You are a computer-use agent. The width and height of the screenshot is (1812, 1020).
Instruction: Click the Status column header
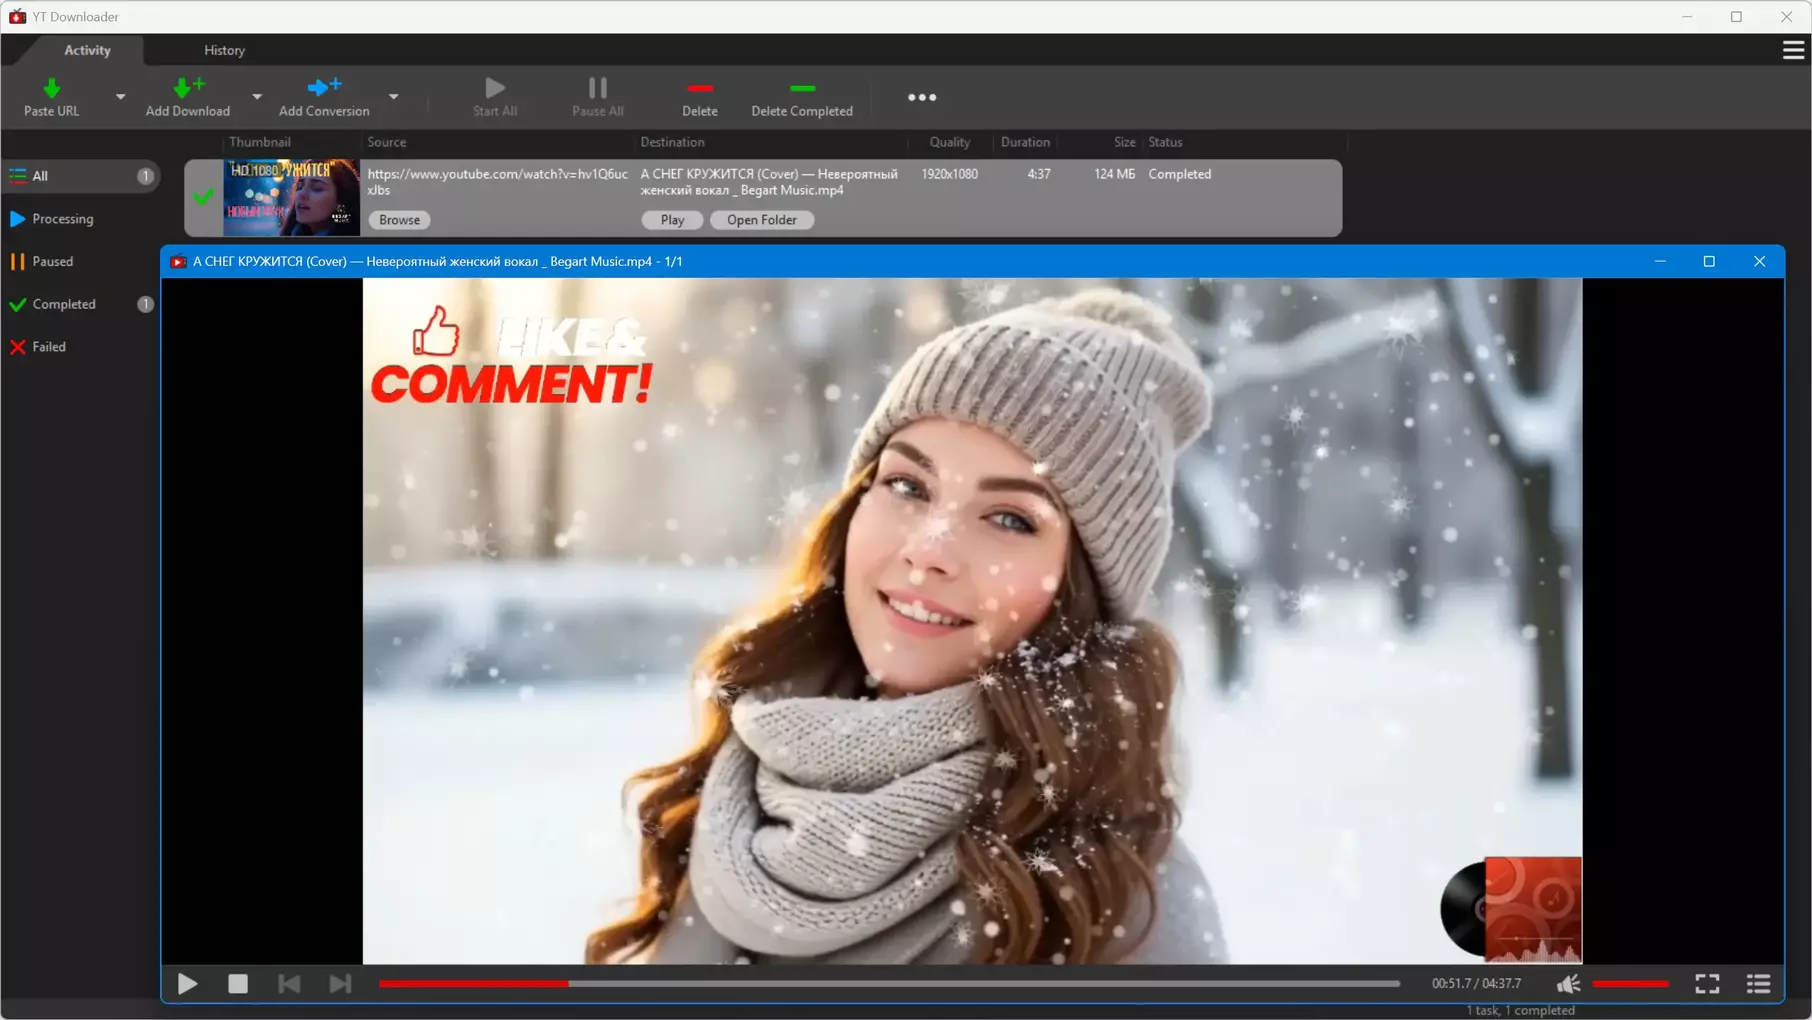[1165, 142]
